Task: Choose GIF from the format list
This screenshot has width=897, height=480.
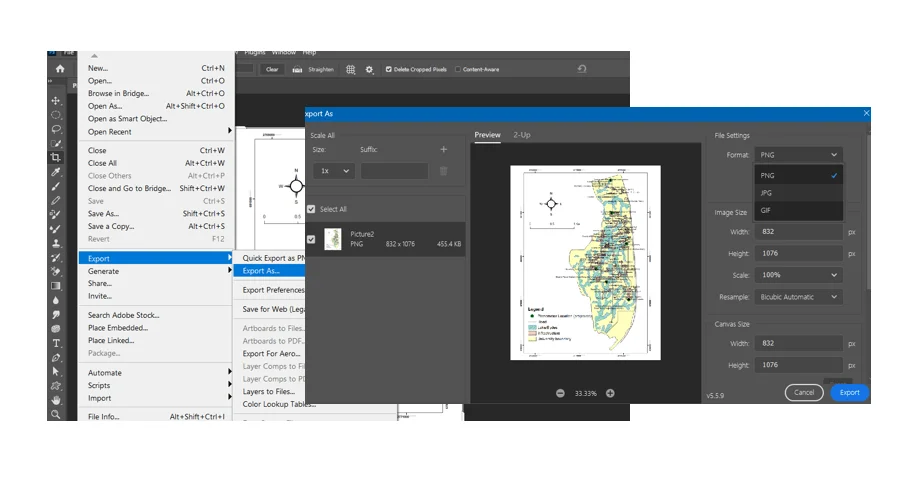Action: pos(799,210)
